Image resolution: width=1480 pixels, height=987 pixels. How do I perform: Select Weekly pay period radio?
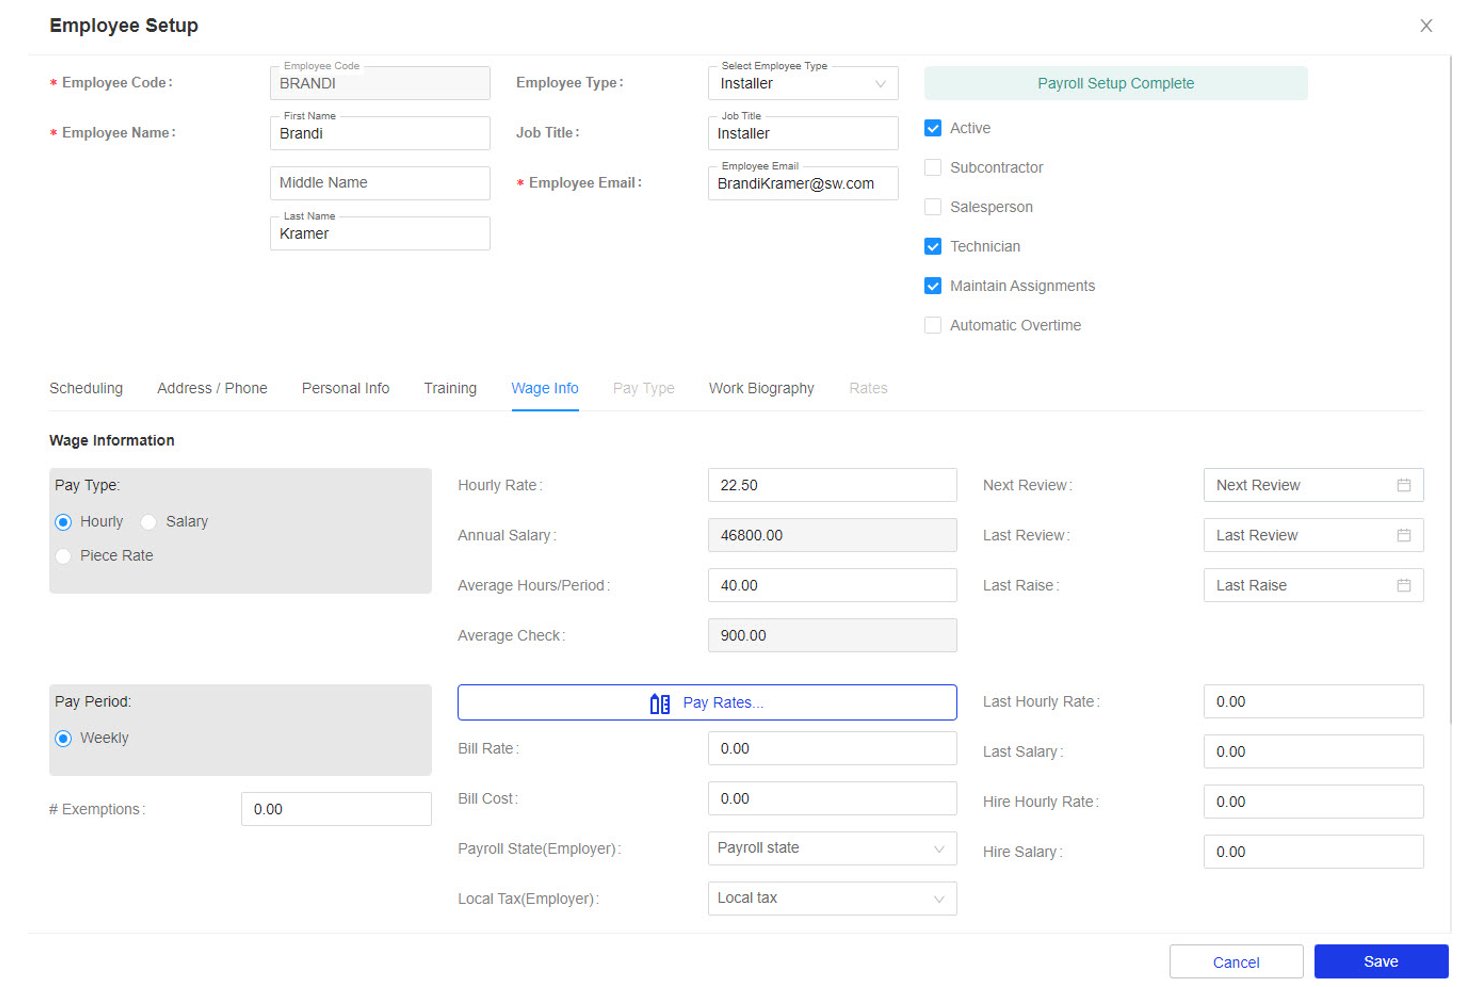64,738
